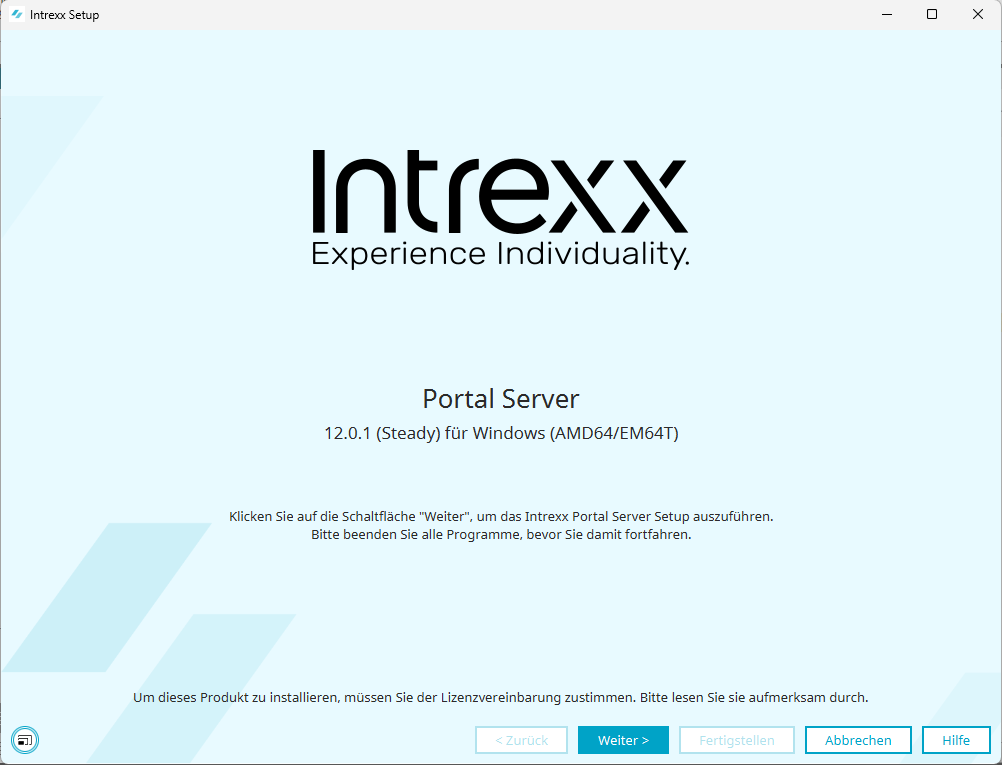
Task: Cancel the installation with Abbrechen
Action: (858, 740)
